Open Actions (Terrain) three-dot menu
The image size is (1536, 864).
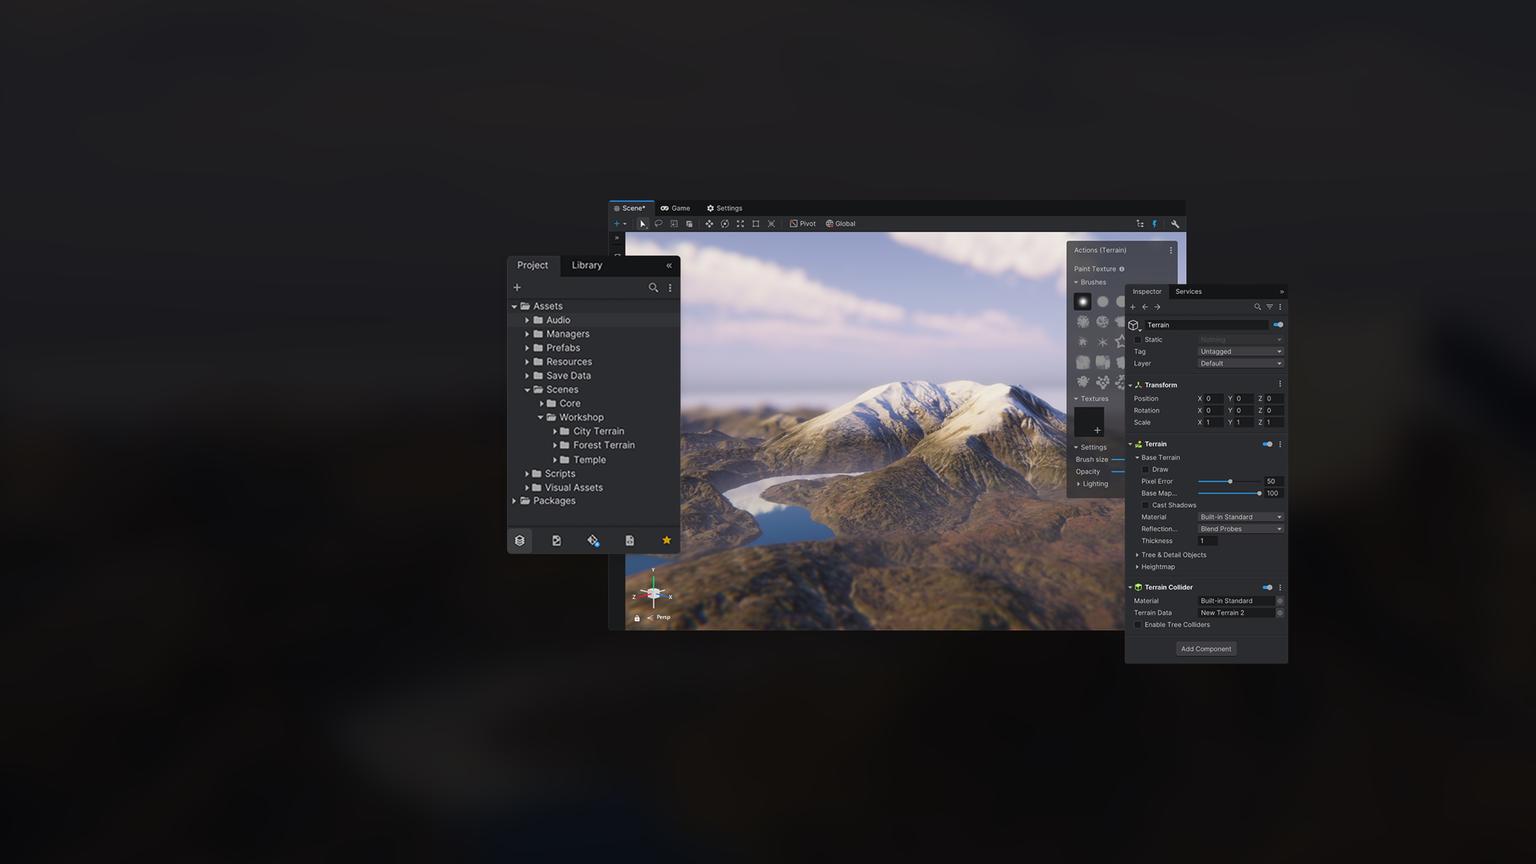1171,251
